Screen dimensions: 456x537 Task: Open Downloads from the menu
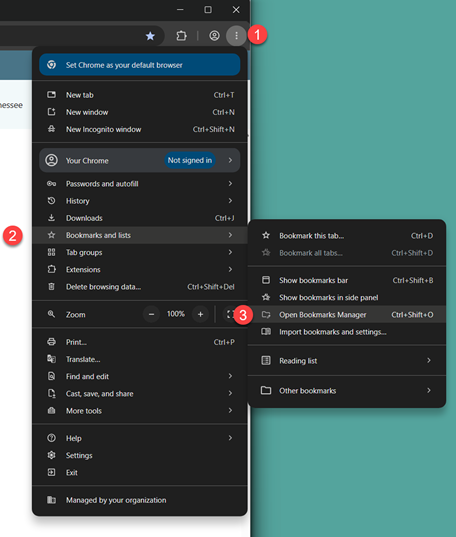pyautogui.click(x=140, y=218)
